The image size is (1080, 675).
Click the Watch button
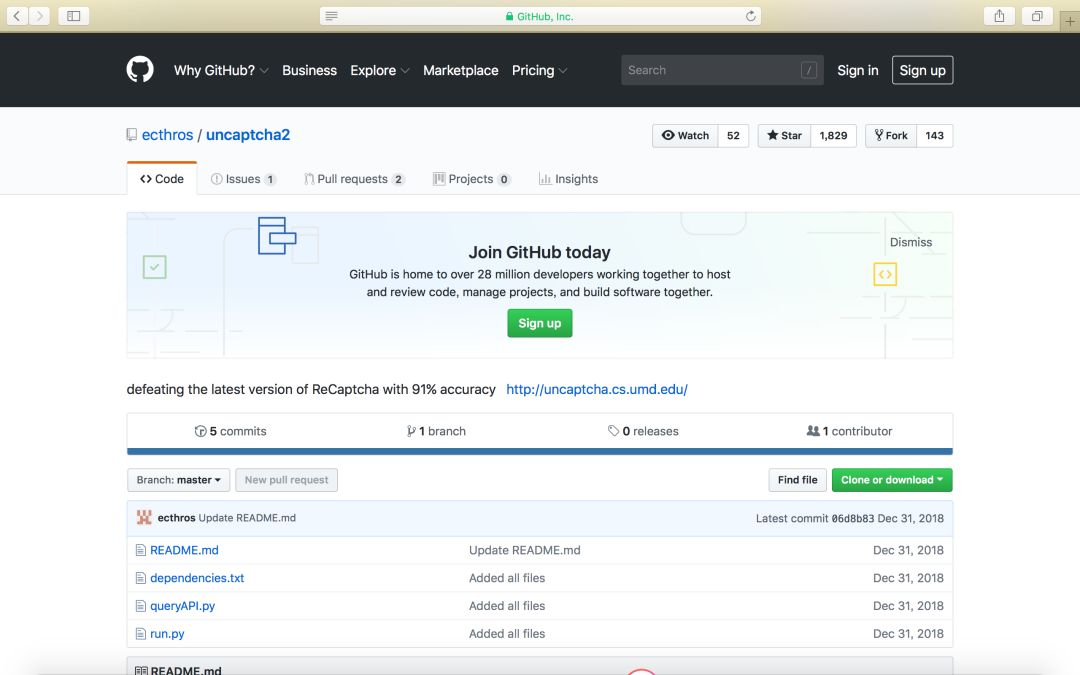tap(685, 135)
